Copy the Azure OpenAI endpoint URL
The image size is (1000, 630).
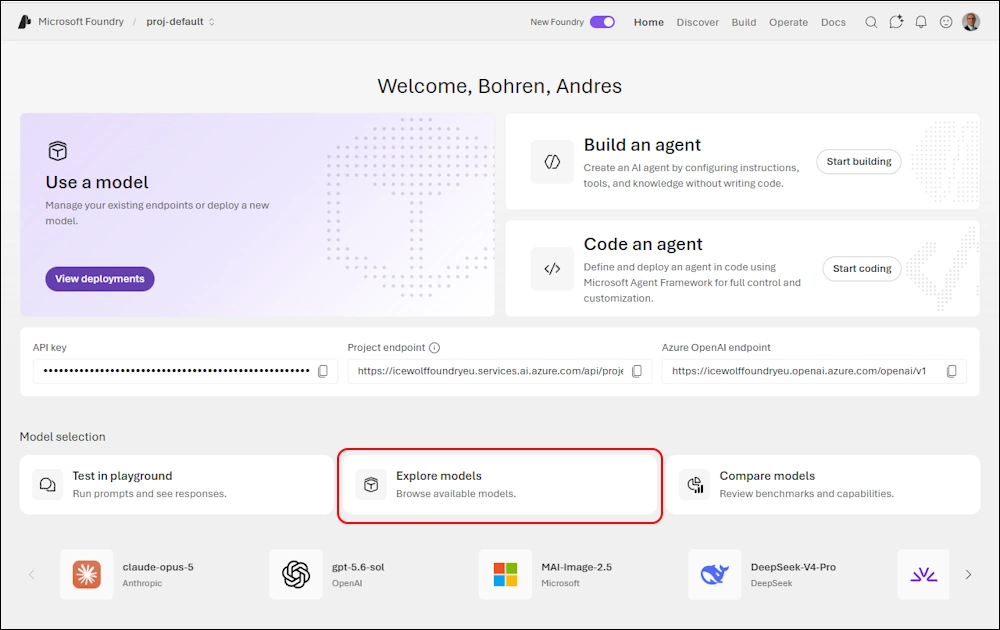coord(952,371)
